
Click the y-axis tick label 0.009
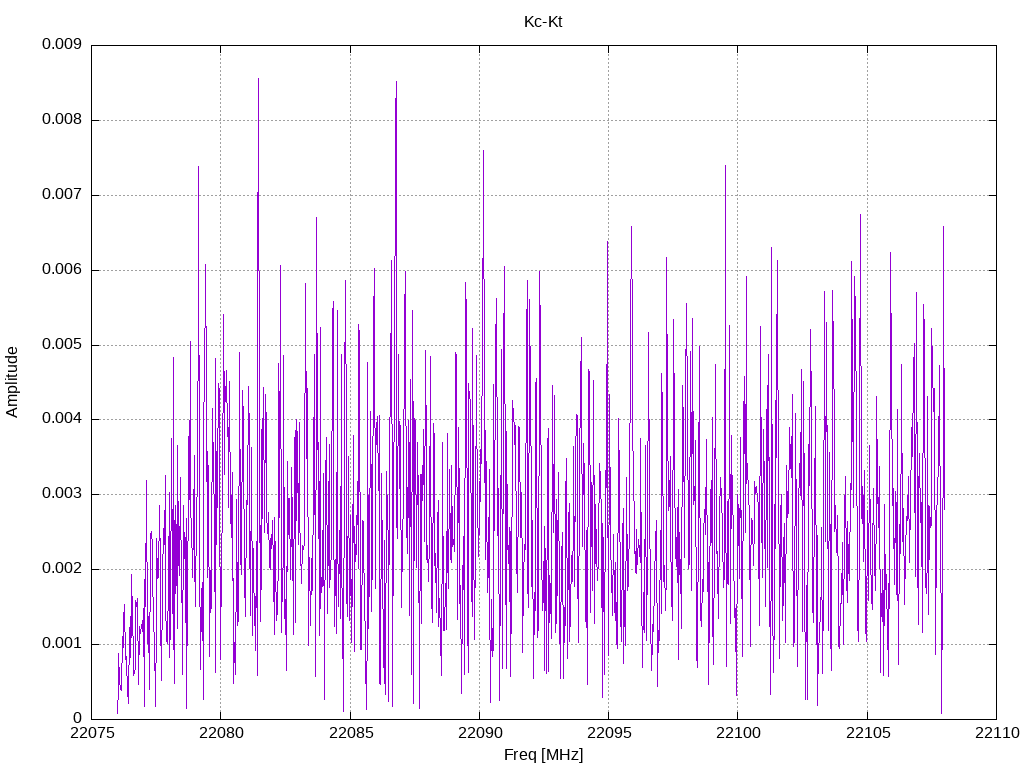[62, 44]
